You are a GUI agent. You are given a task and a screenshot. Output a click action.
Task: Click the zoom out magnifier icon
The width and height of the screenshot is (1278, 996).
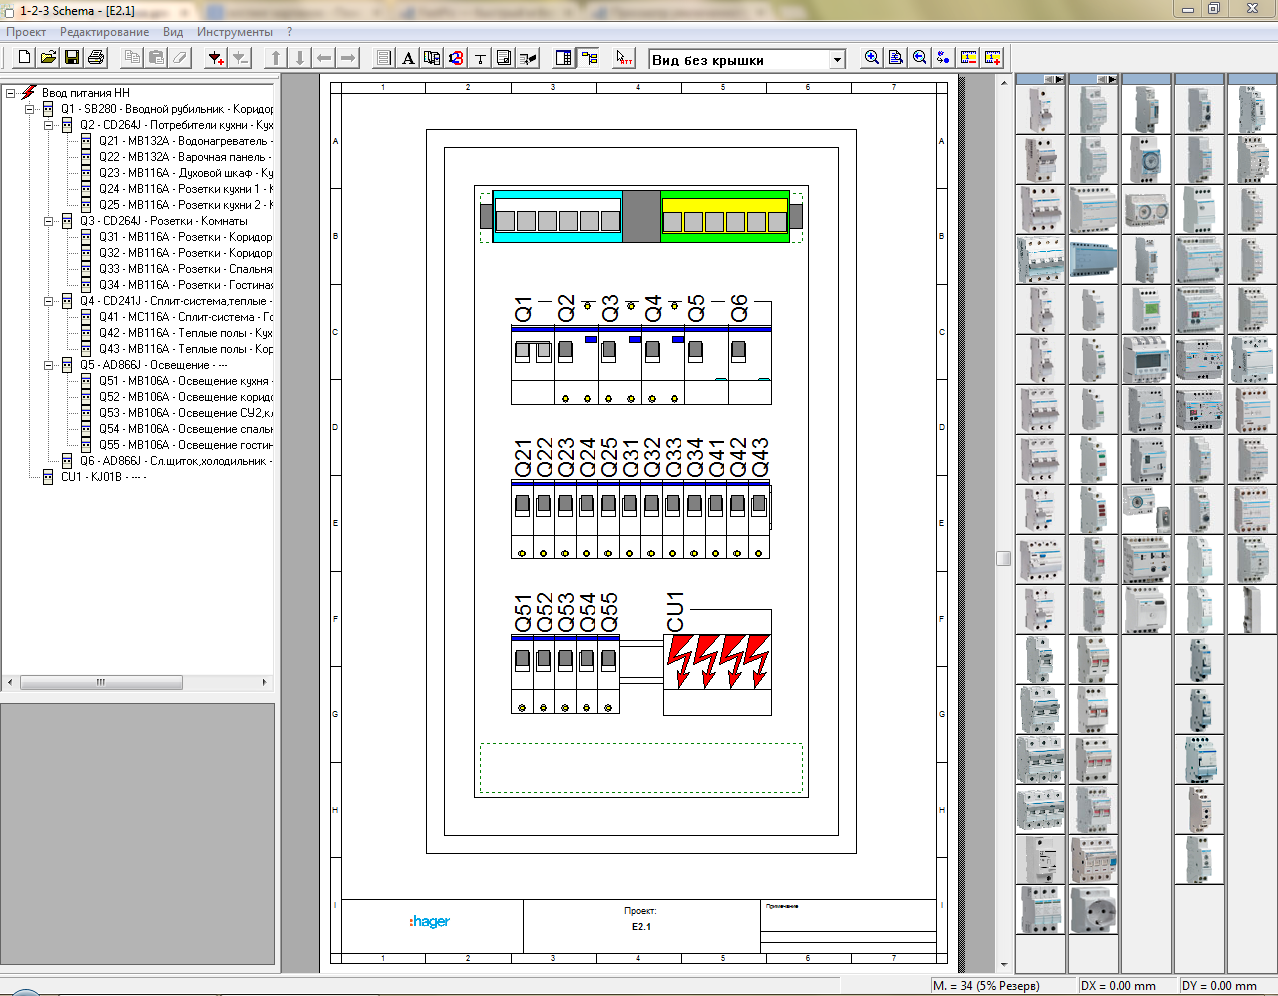pyautogui.click(x=920, y=58)
